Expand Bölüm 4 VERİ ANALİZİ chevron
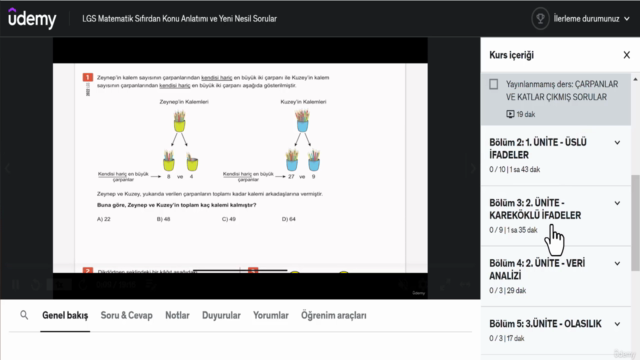Screen dimensions: 640x360 (617, 263)
